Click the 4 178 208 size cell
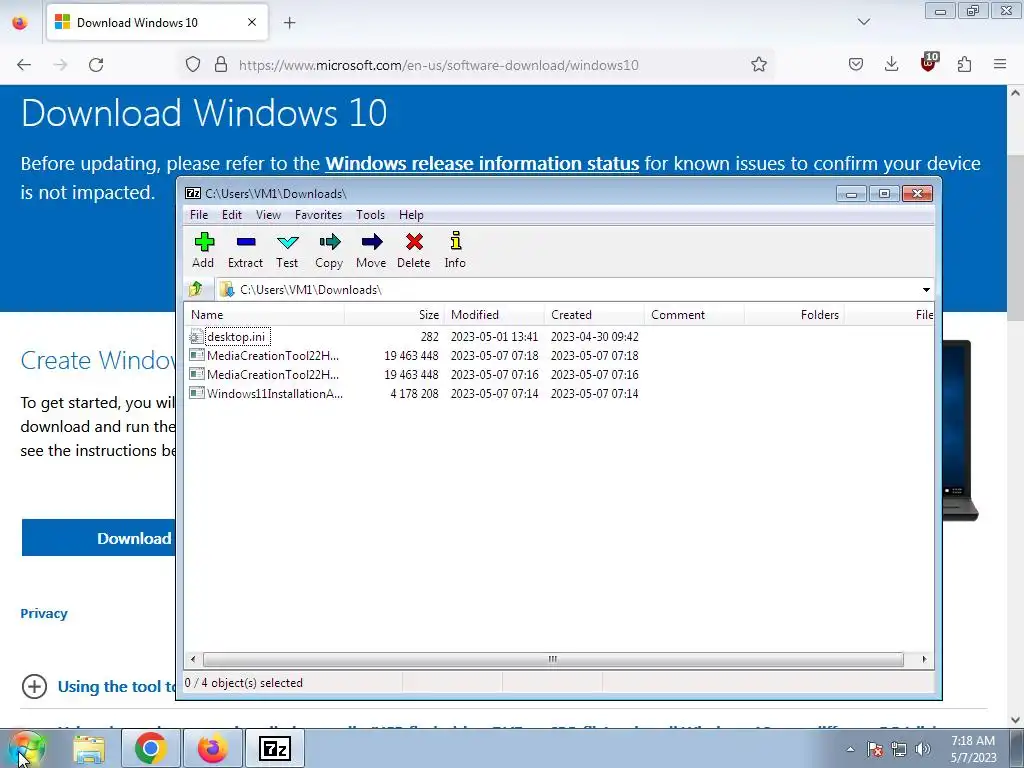The height and width of the screenshot is (768, 1024). click(x=414, y=394)
